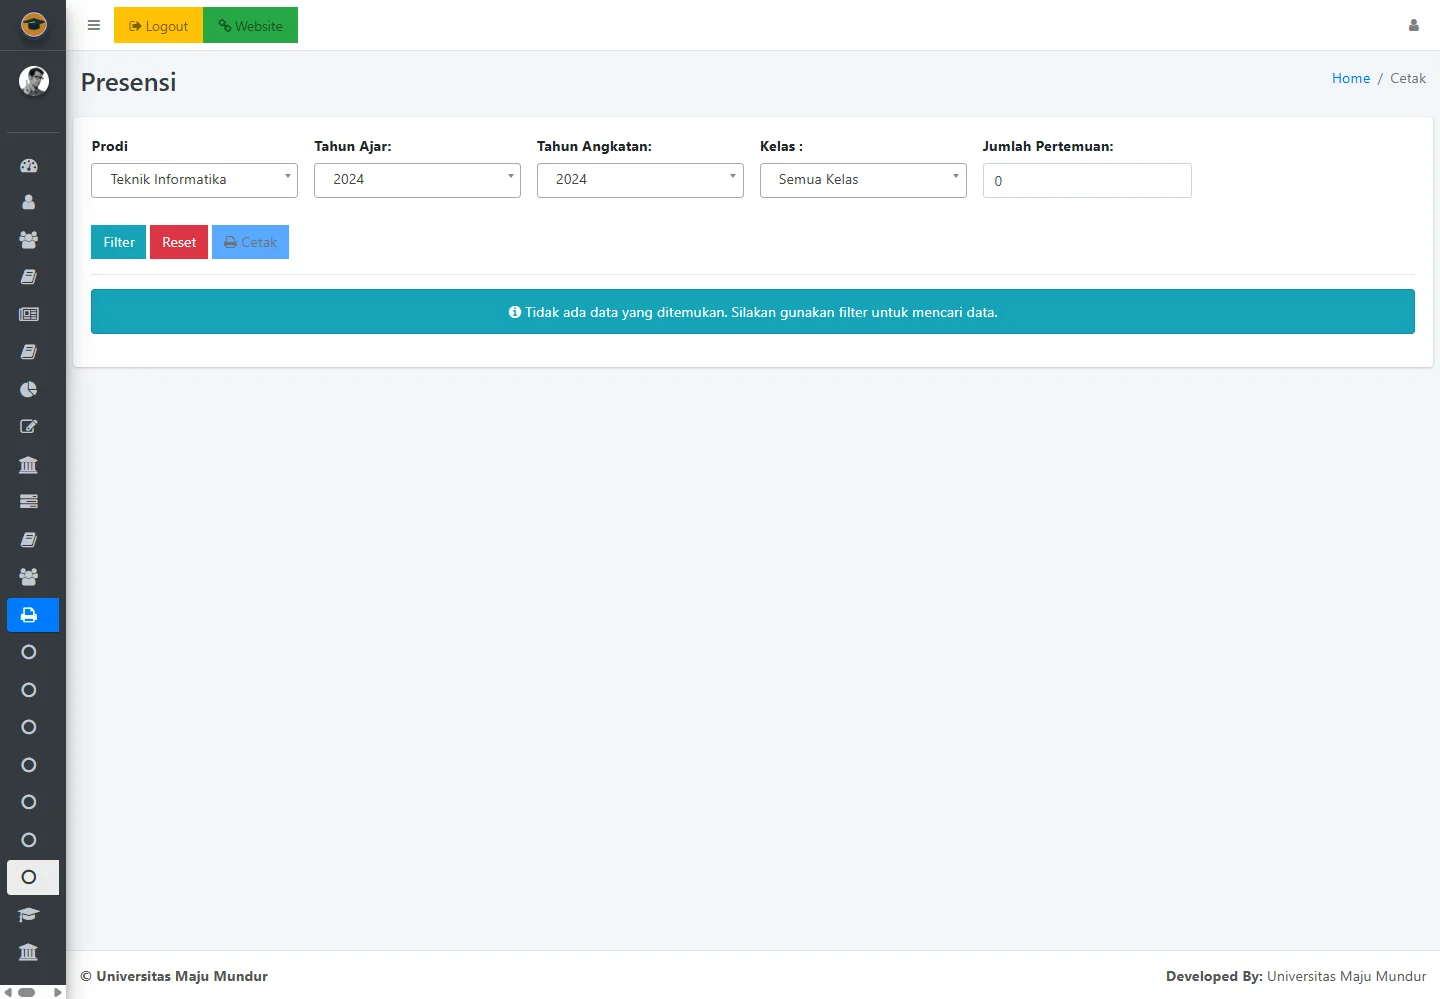1440x999 pixels.
Task: Click the user icon at top right
Action: 1413,26
